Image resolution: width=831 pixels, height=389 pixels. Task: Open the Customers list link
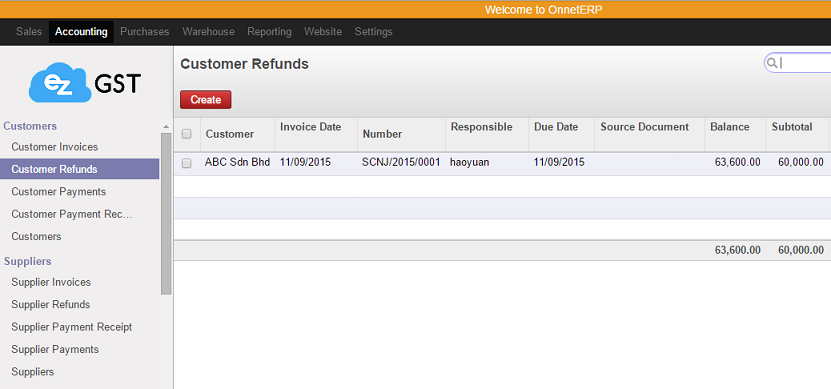click(36, 236)
